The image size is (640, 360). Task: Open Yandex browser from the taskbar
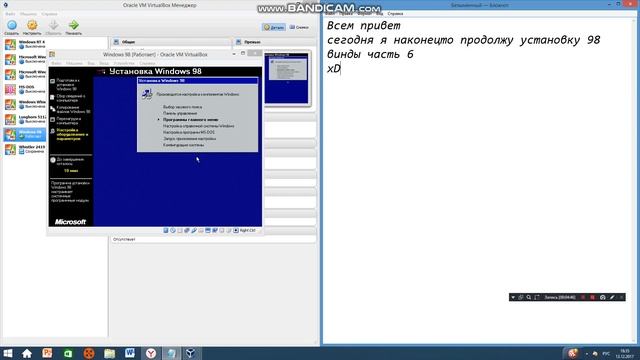tap(151, 353)
